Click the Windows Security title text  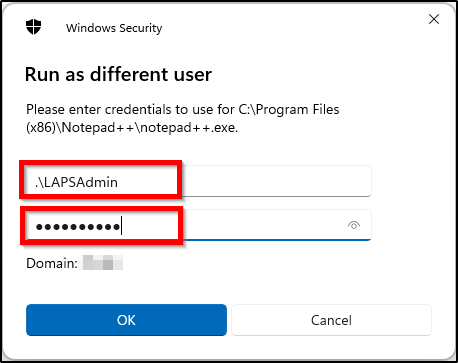click(x=114, y=28)
